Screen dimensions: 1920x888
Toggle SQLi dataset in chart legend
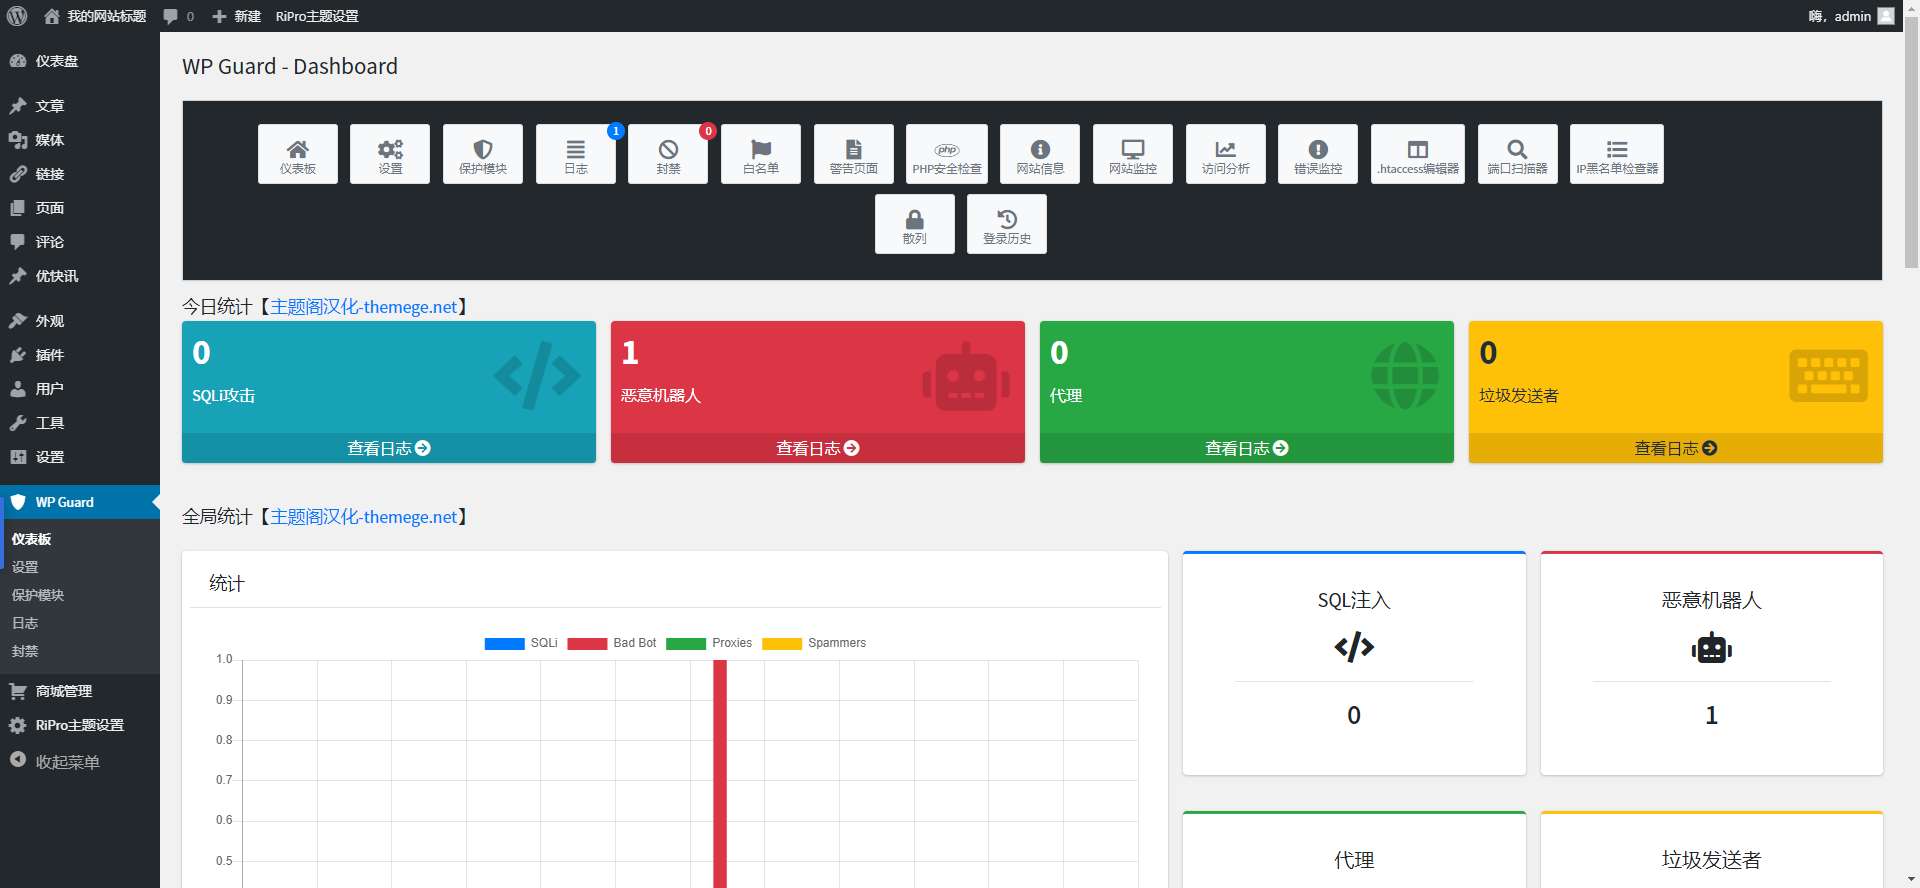(521, 643)
